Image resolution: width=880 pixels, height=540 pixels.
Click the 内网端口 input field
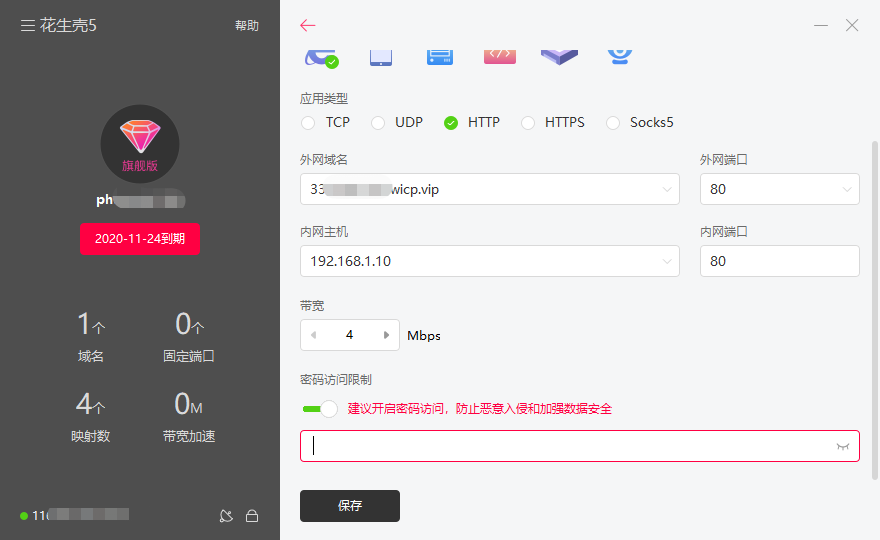click(780, 261)
